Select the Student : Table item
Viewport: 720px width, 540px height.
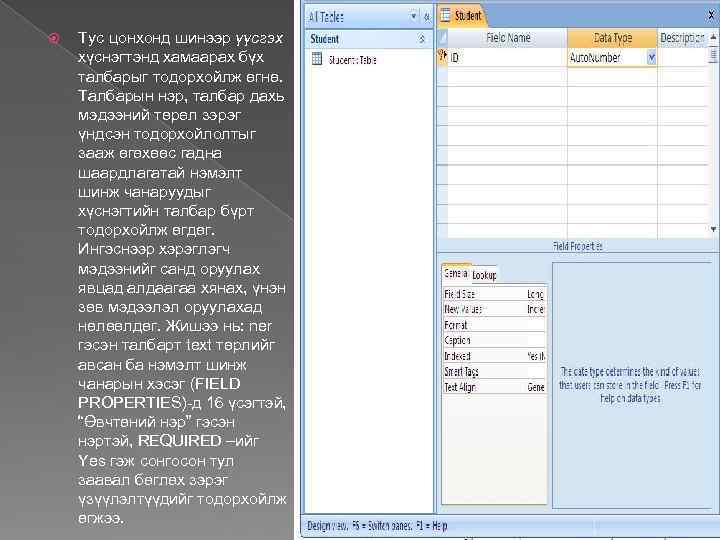coord(352,60)
